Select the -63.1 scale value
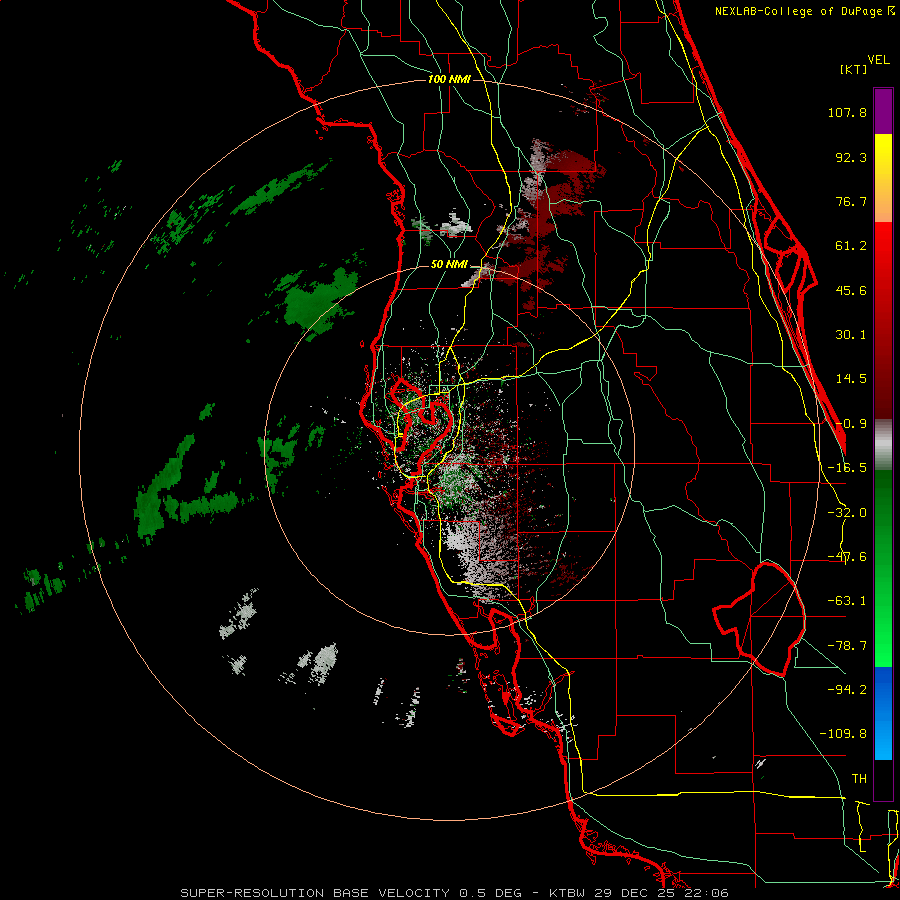The image size is (900, 900). (847, 601)
